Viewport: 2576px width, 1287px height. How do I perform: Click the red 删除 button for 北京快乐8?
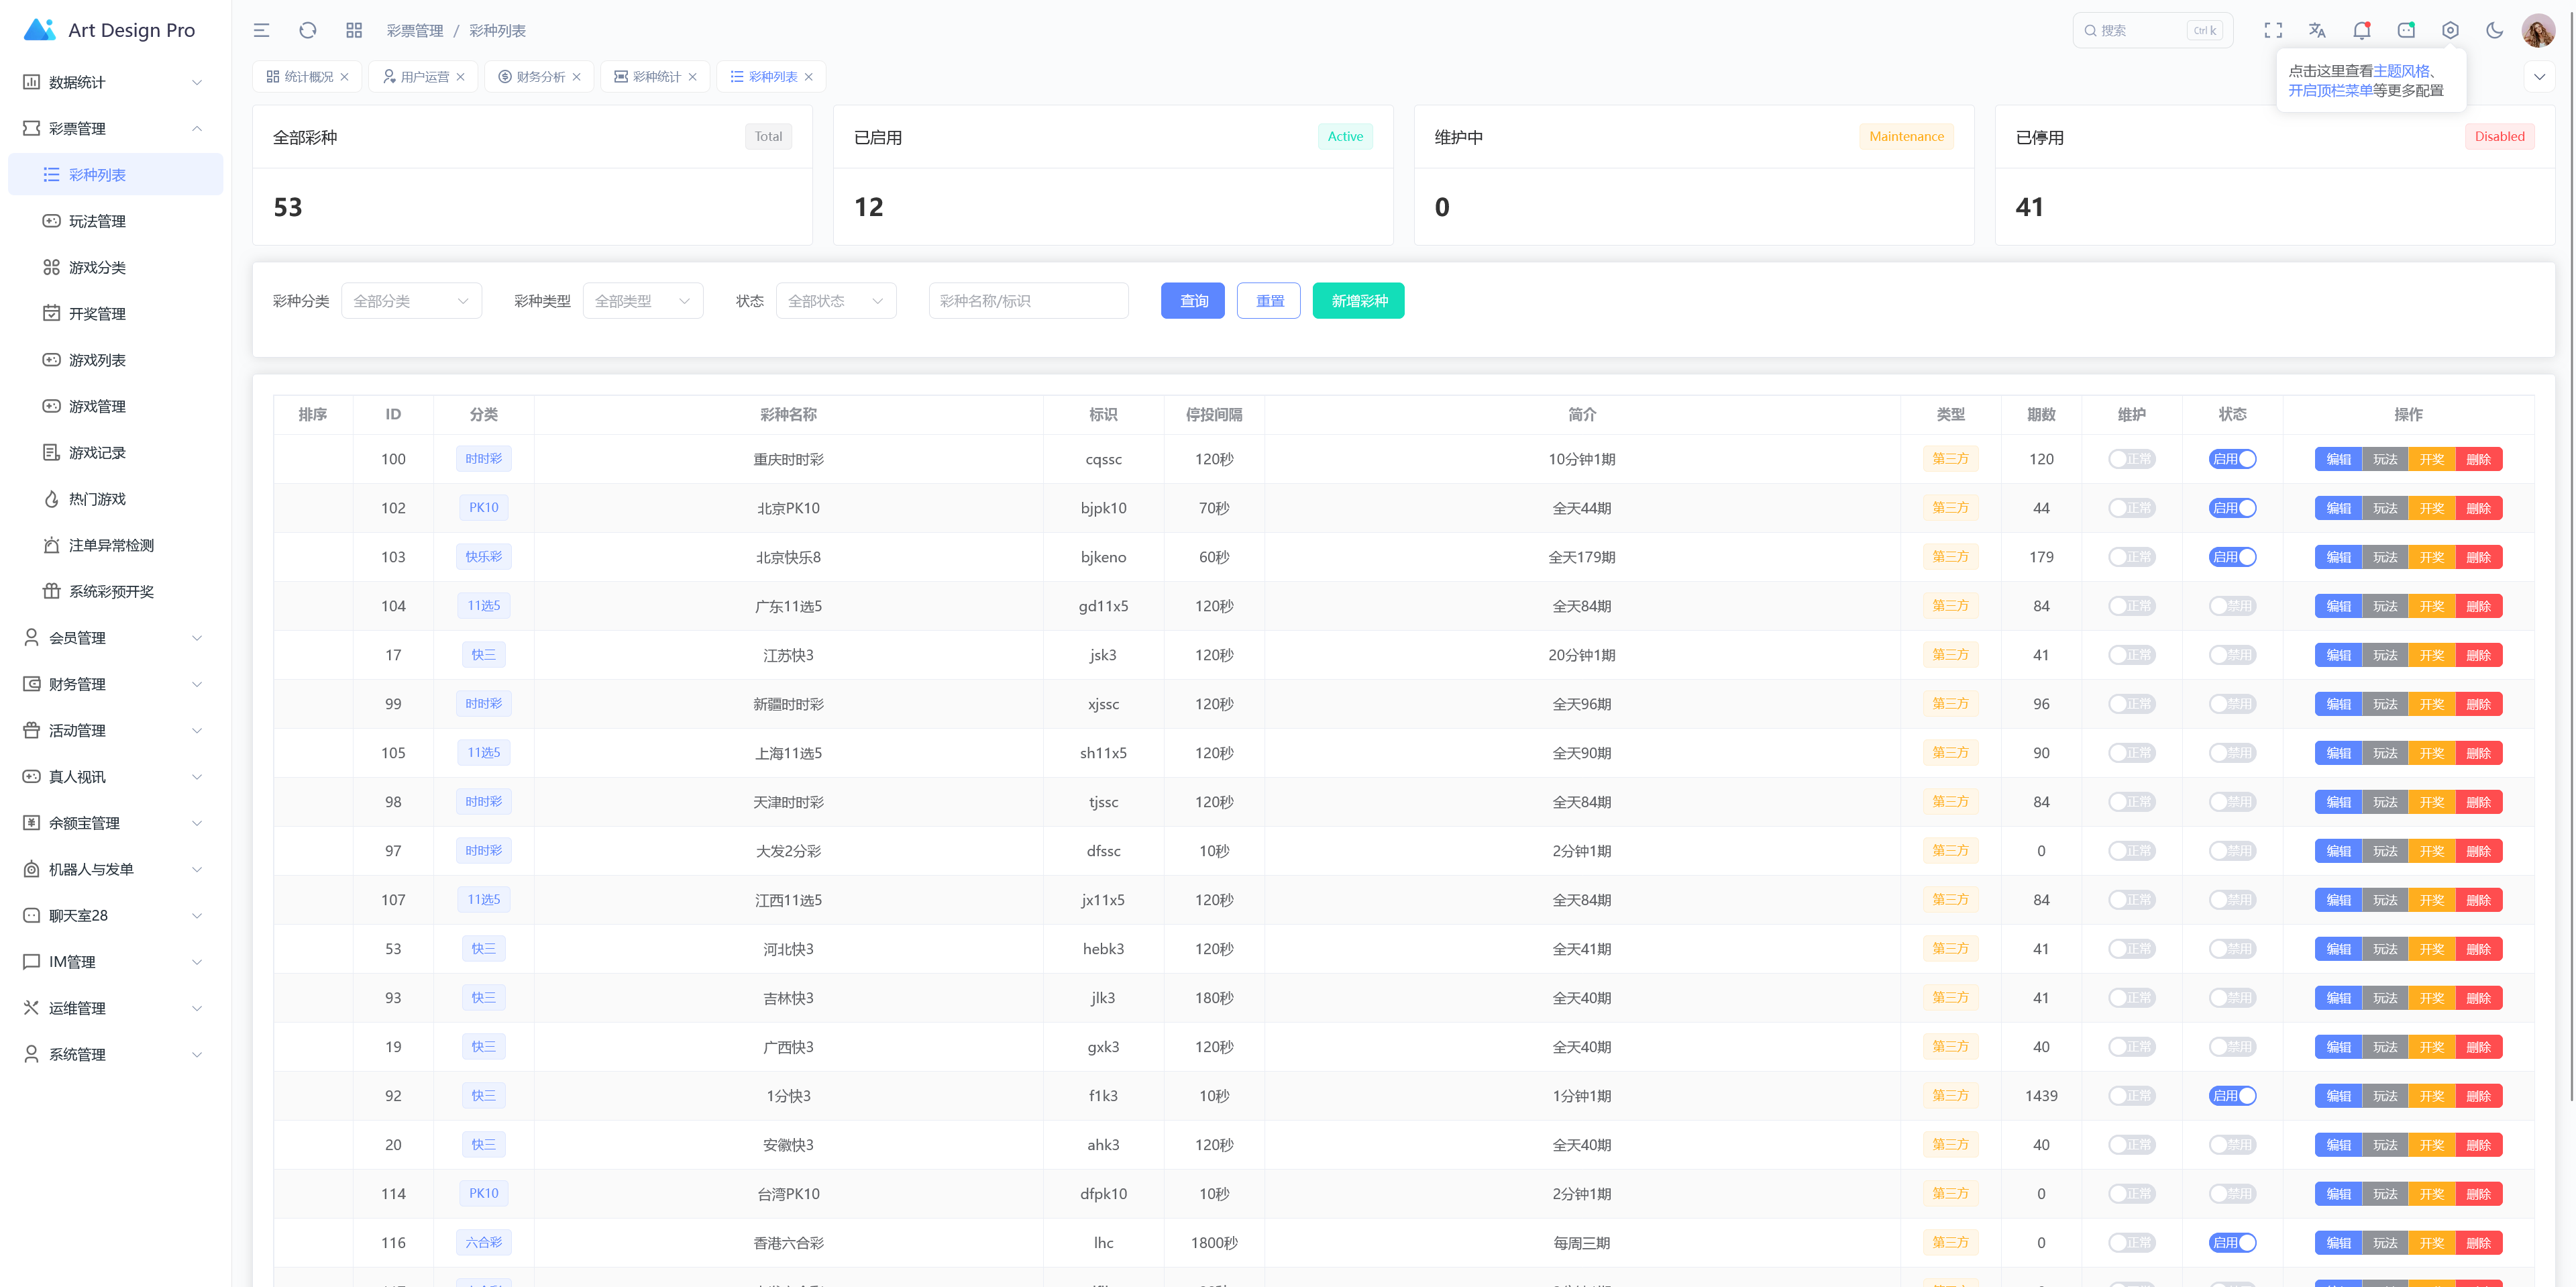tap(2478, 557)
